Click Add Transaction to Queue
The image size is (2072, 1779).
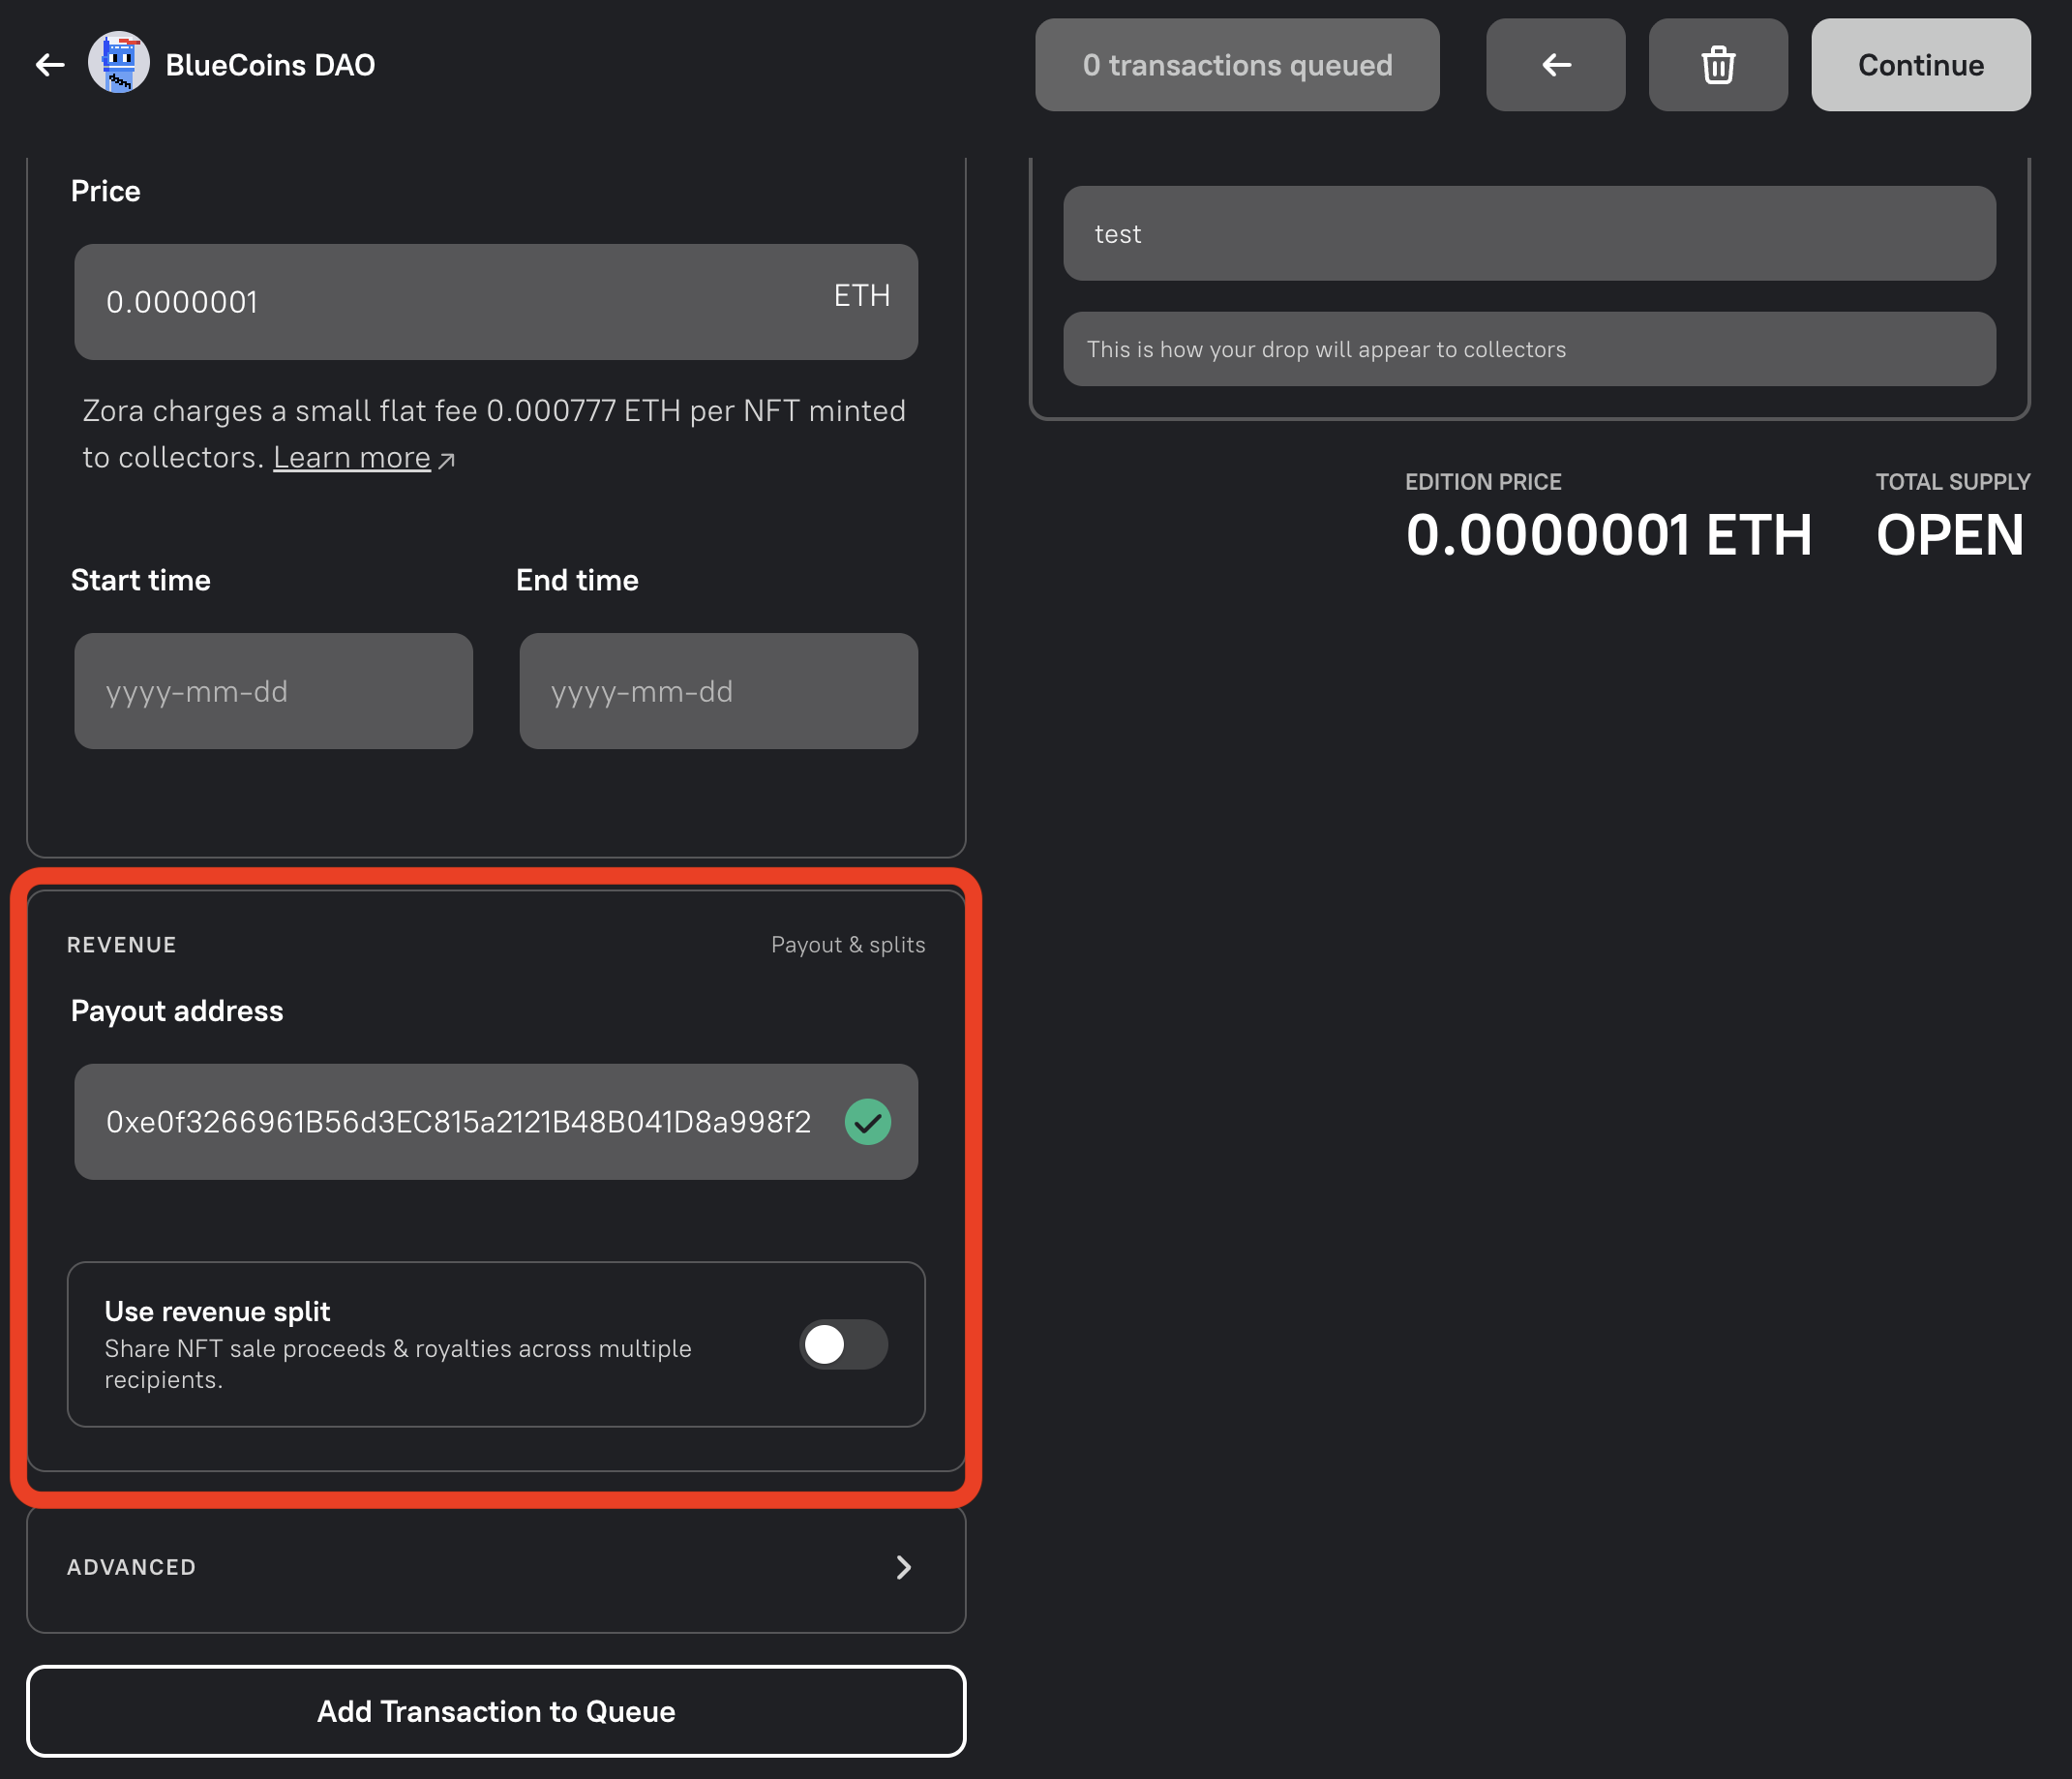pyautogui.click(x=496, y=1711)
